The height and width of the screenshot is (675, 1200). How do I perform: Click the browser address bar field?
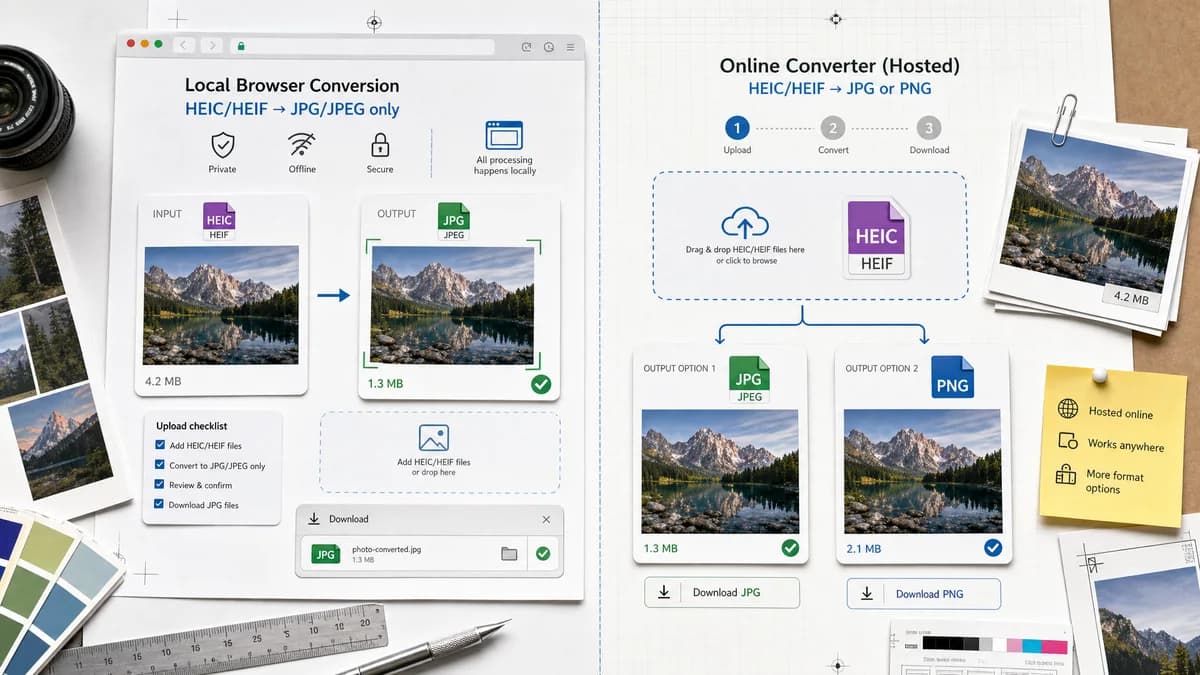pyautogui.click(x=362, y=46)
